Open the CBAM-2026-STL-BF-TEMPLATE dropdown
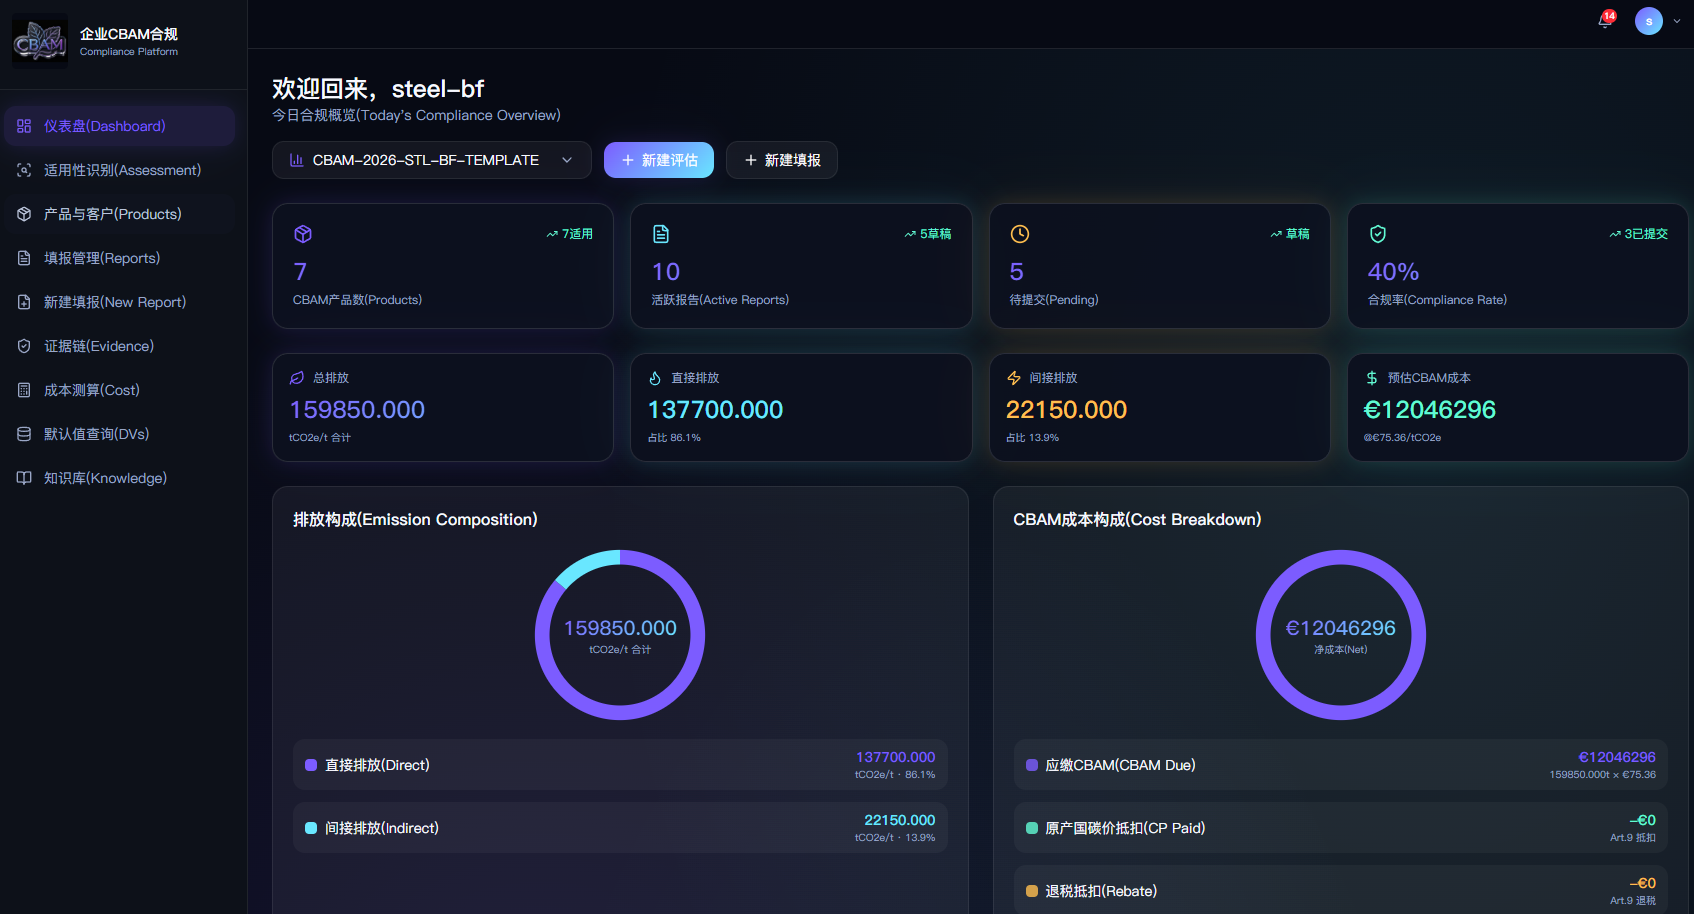1694x914 pixels. click(432, 160)
